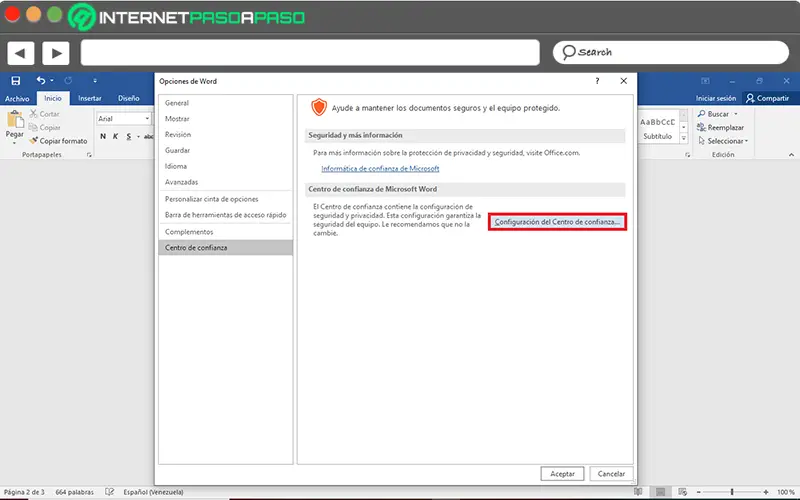Open the underline style dropdown arrow
Screen dimensions: 800x500
(138, 136)
